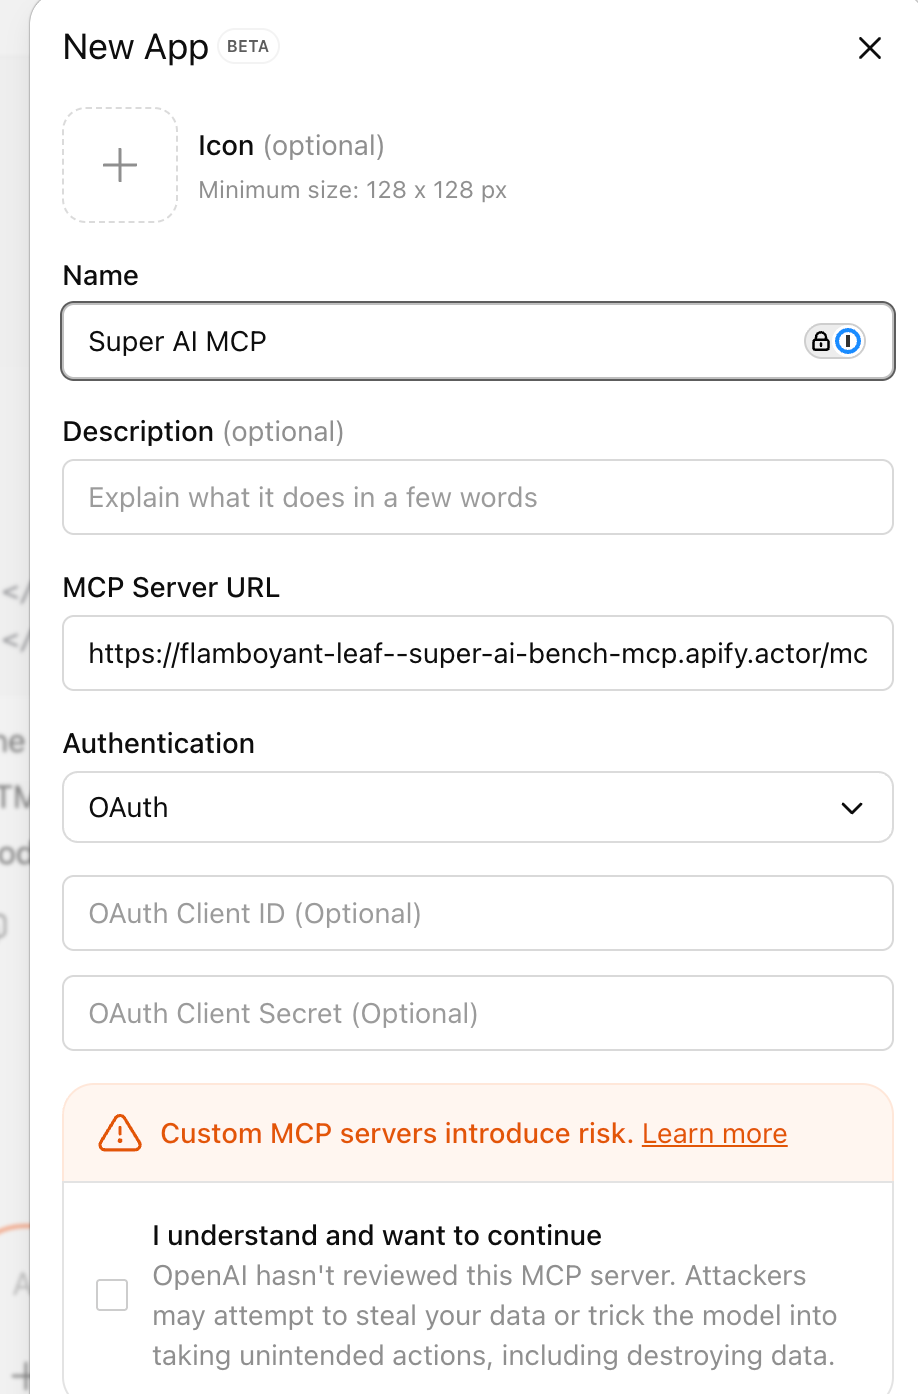Image resolution: width=918 pixels, height=1394 pixels.
Task: Click the orange warning triangle icon
Action: (x=120, y=1133)
